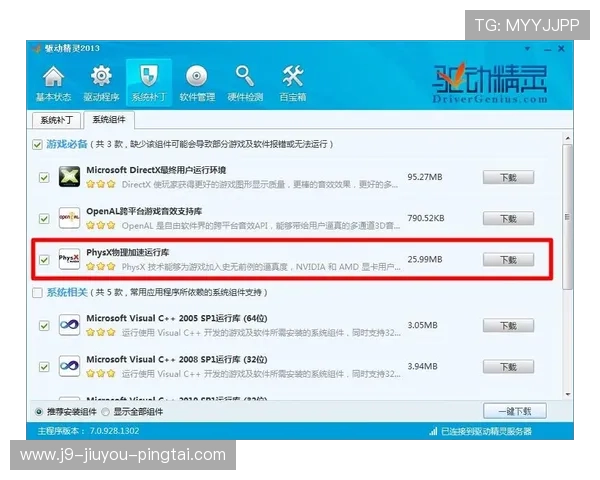The width and height of the screenshot is (600, 480).
Task: Click the 95.27MB size value
Action: pyautogui.click(x=425, y=177)
